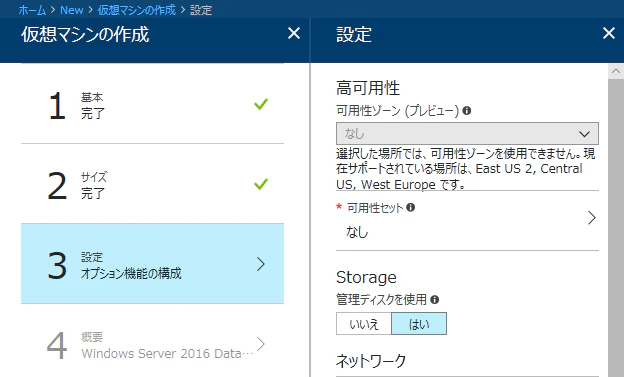Click info icon next to 可用性ゾーン (プレビュー)
Image resolution: width=624 pixels, height=377 pixels.
[x=467, y=111]
